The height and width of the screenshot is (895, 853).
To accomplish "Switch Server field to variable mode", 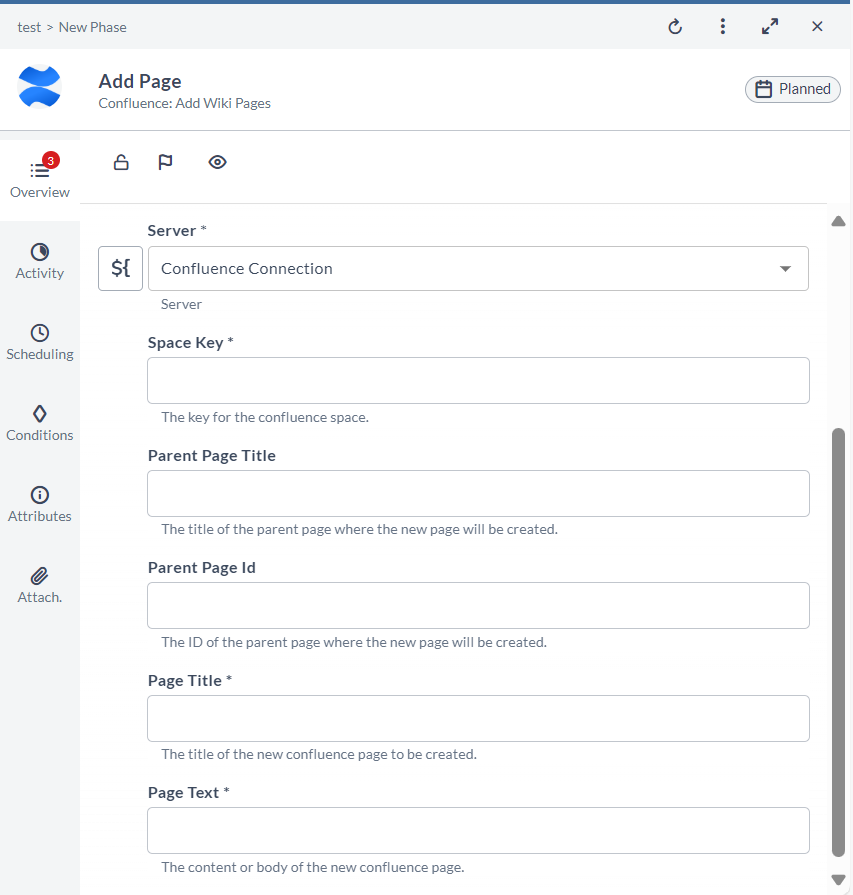I will tap(120, 268).
